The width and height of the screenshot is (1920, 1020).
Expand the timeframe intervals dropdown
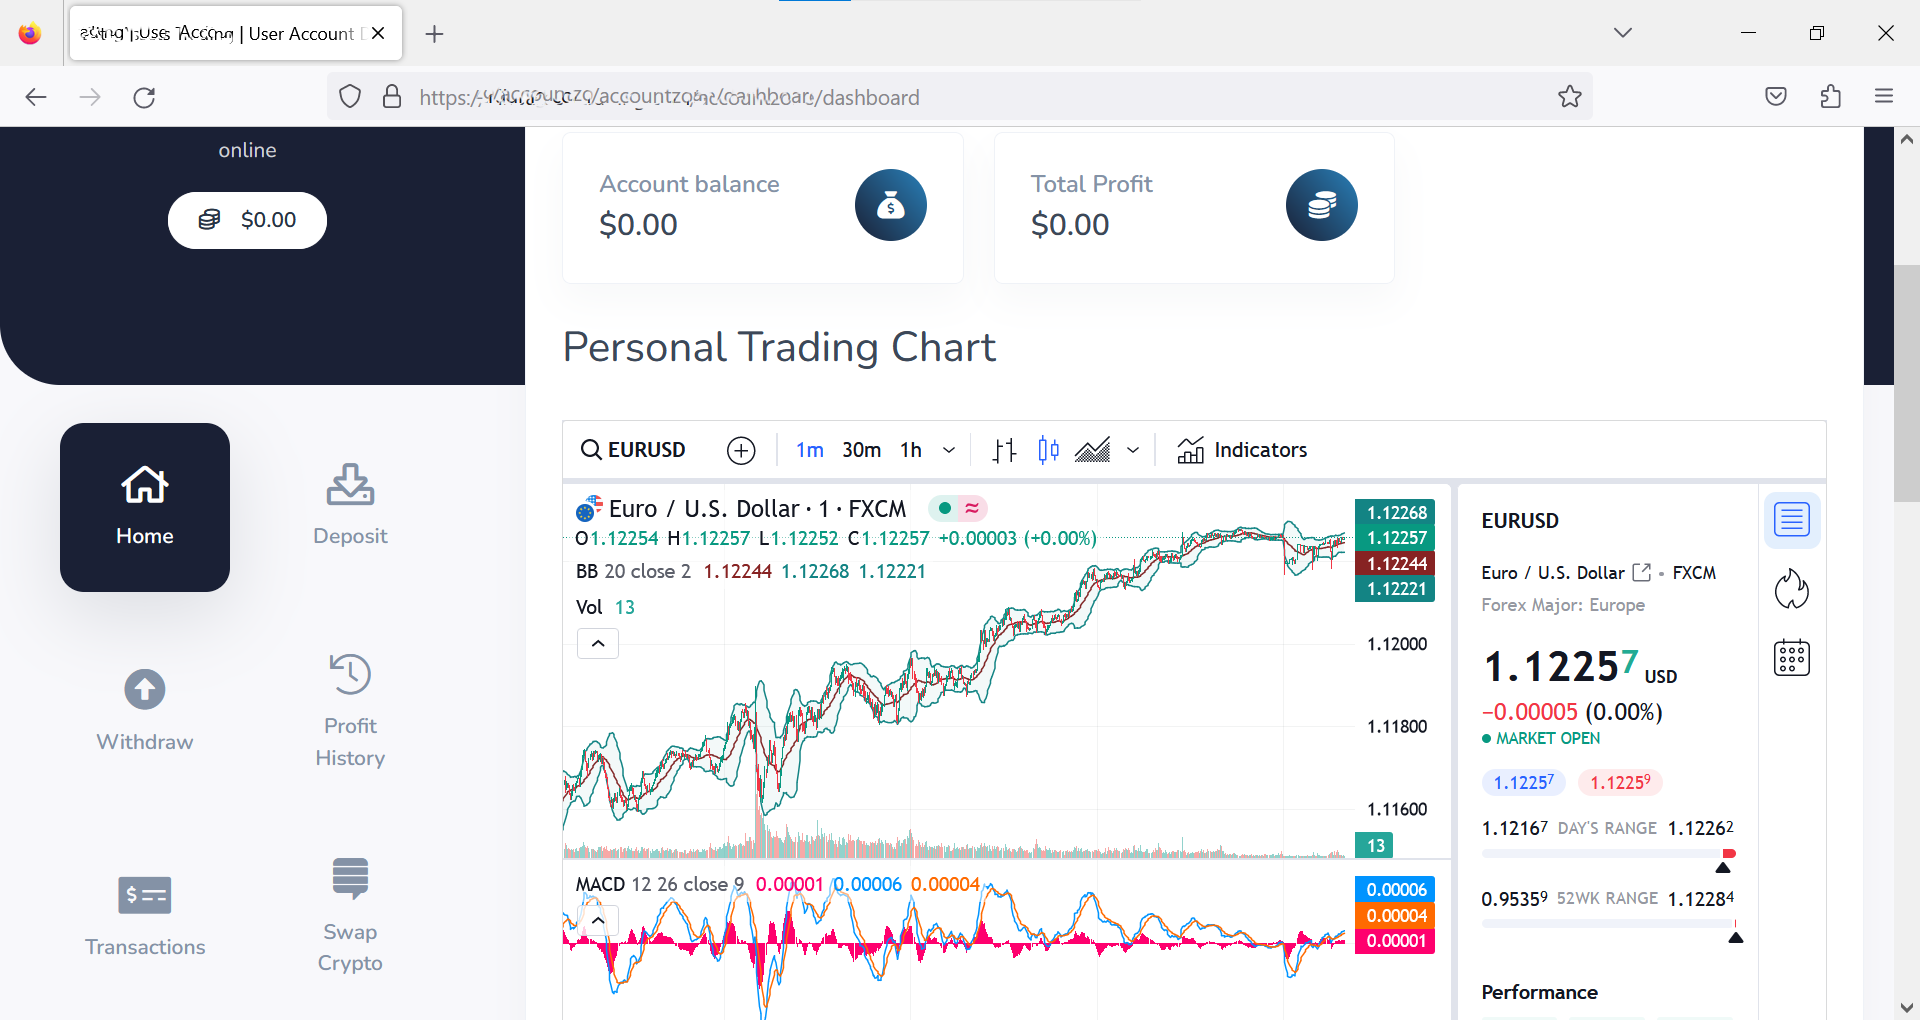949,451
